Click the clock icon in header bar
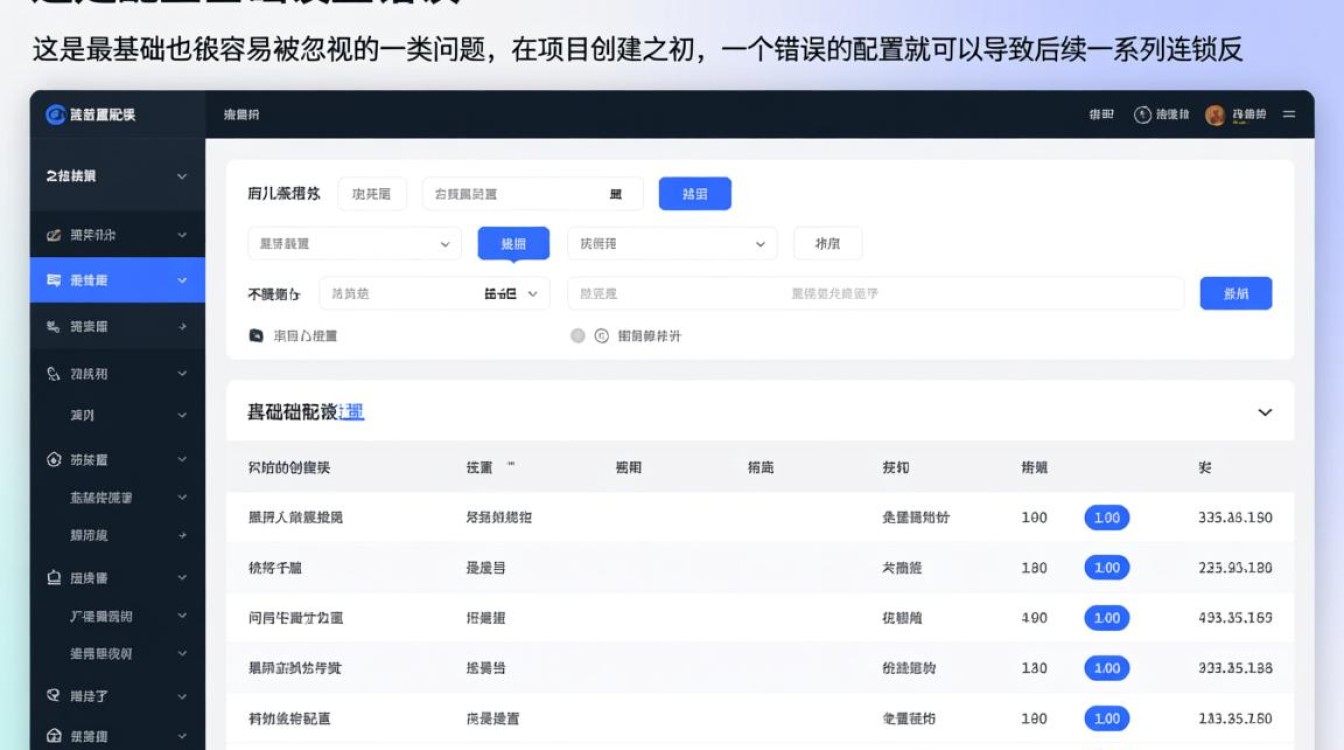Image resolution: width=1344 pixels, height=750 pixels. pyautogui.click(x=1142, y=115)
